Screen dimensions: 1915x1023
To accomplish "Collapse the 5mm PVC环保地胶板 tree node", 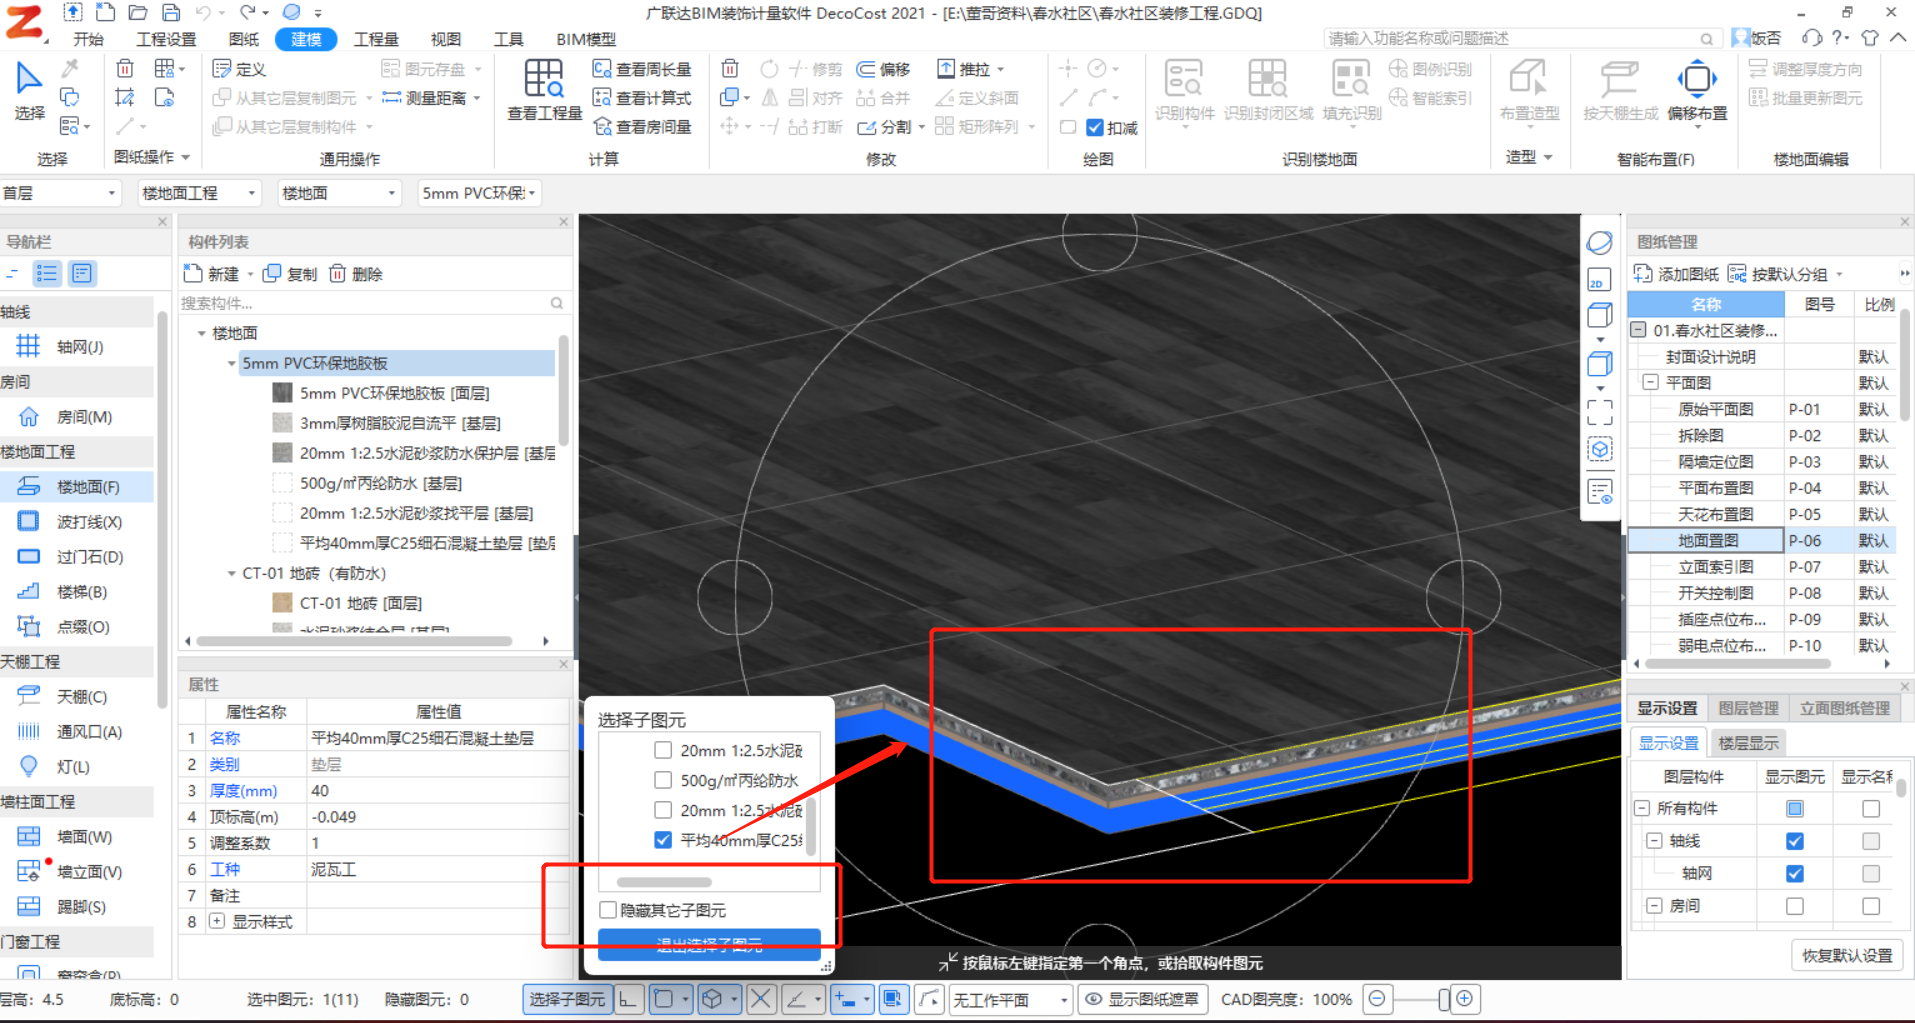I will [231, 363].
